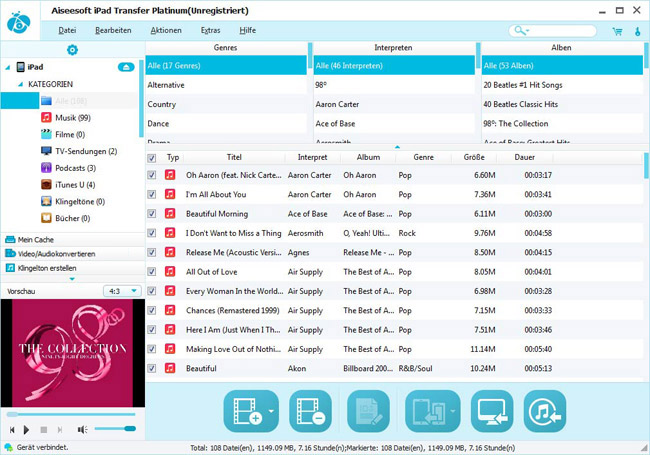Open the TV-Sendungen (2) category
The height and width of the screenshot is (455, 650).
79,151
